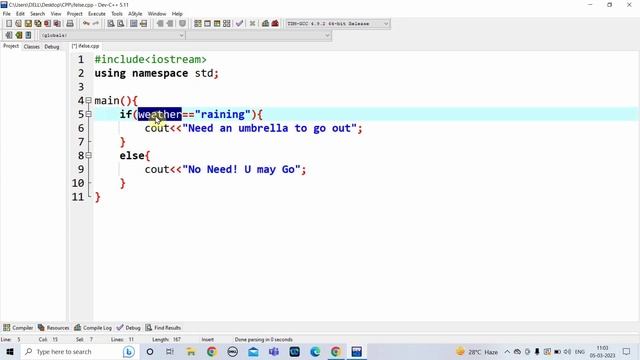Click the Toggle bookmarks icon
Screen dimensions: 640x360
tap(18, 36)
